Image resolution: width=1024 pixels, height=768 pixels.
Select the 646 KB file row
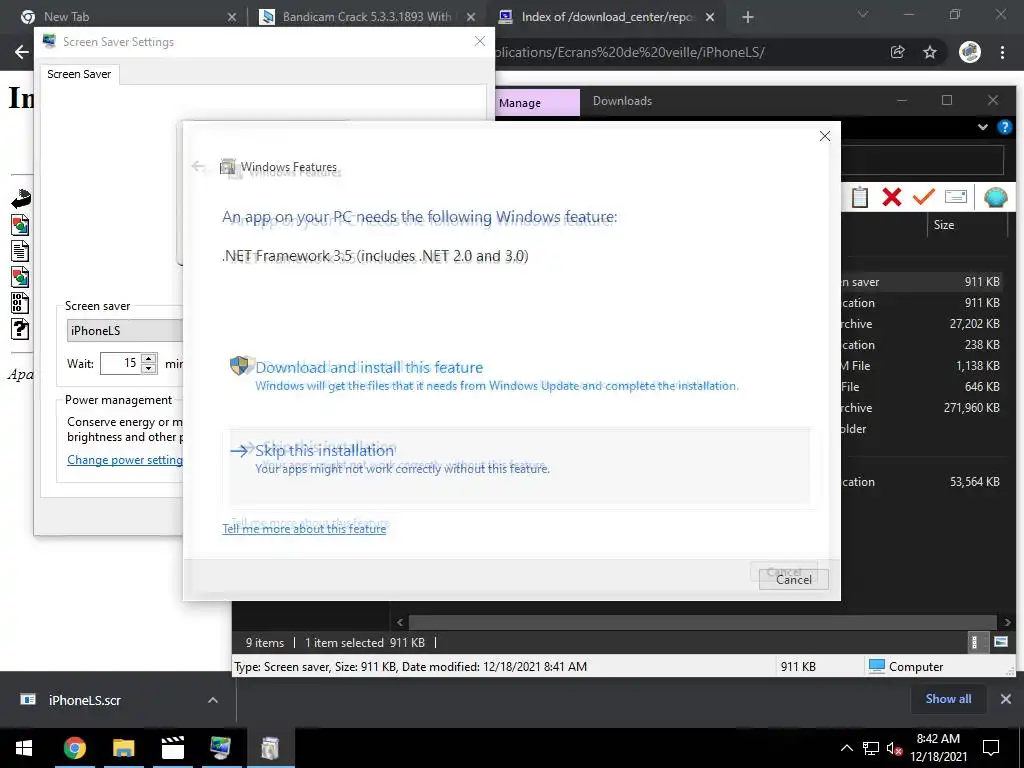921,387
